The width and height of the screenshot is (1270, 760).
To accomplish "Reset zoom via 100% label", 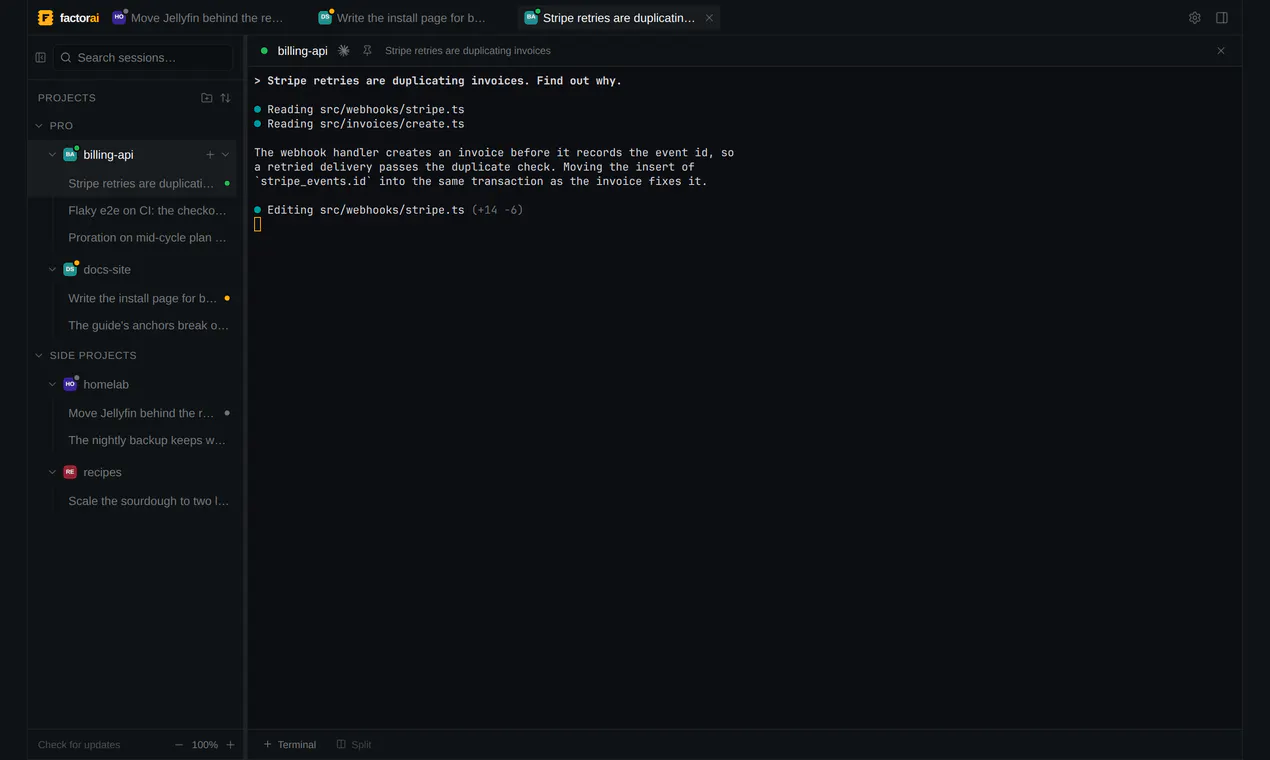I will (205, 745).
